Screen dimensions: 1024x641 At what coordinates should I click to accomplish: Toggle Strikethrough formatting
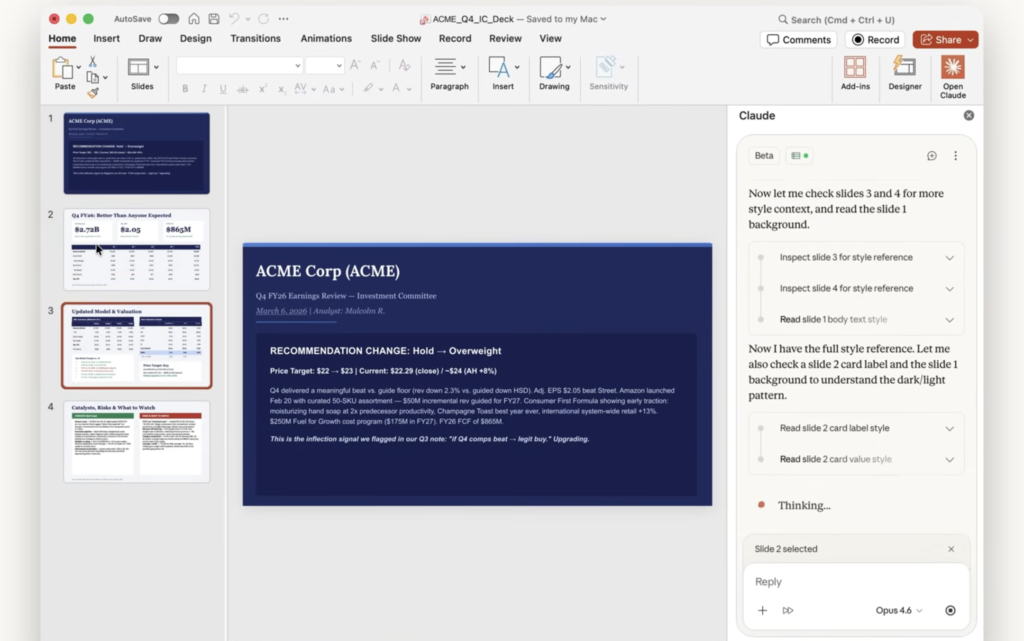242,89
